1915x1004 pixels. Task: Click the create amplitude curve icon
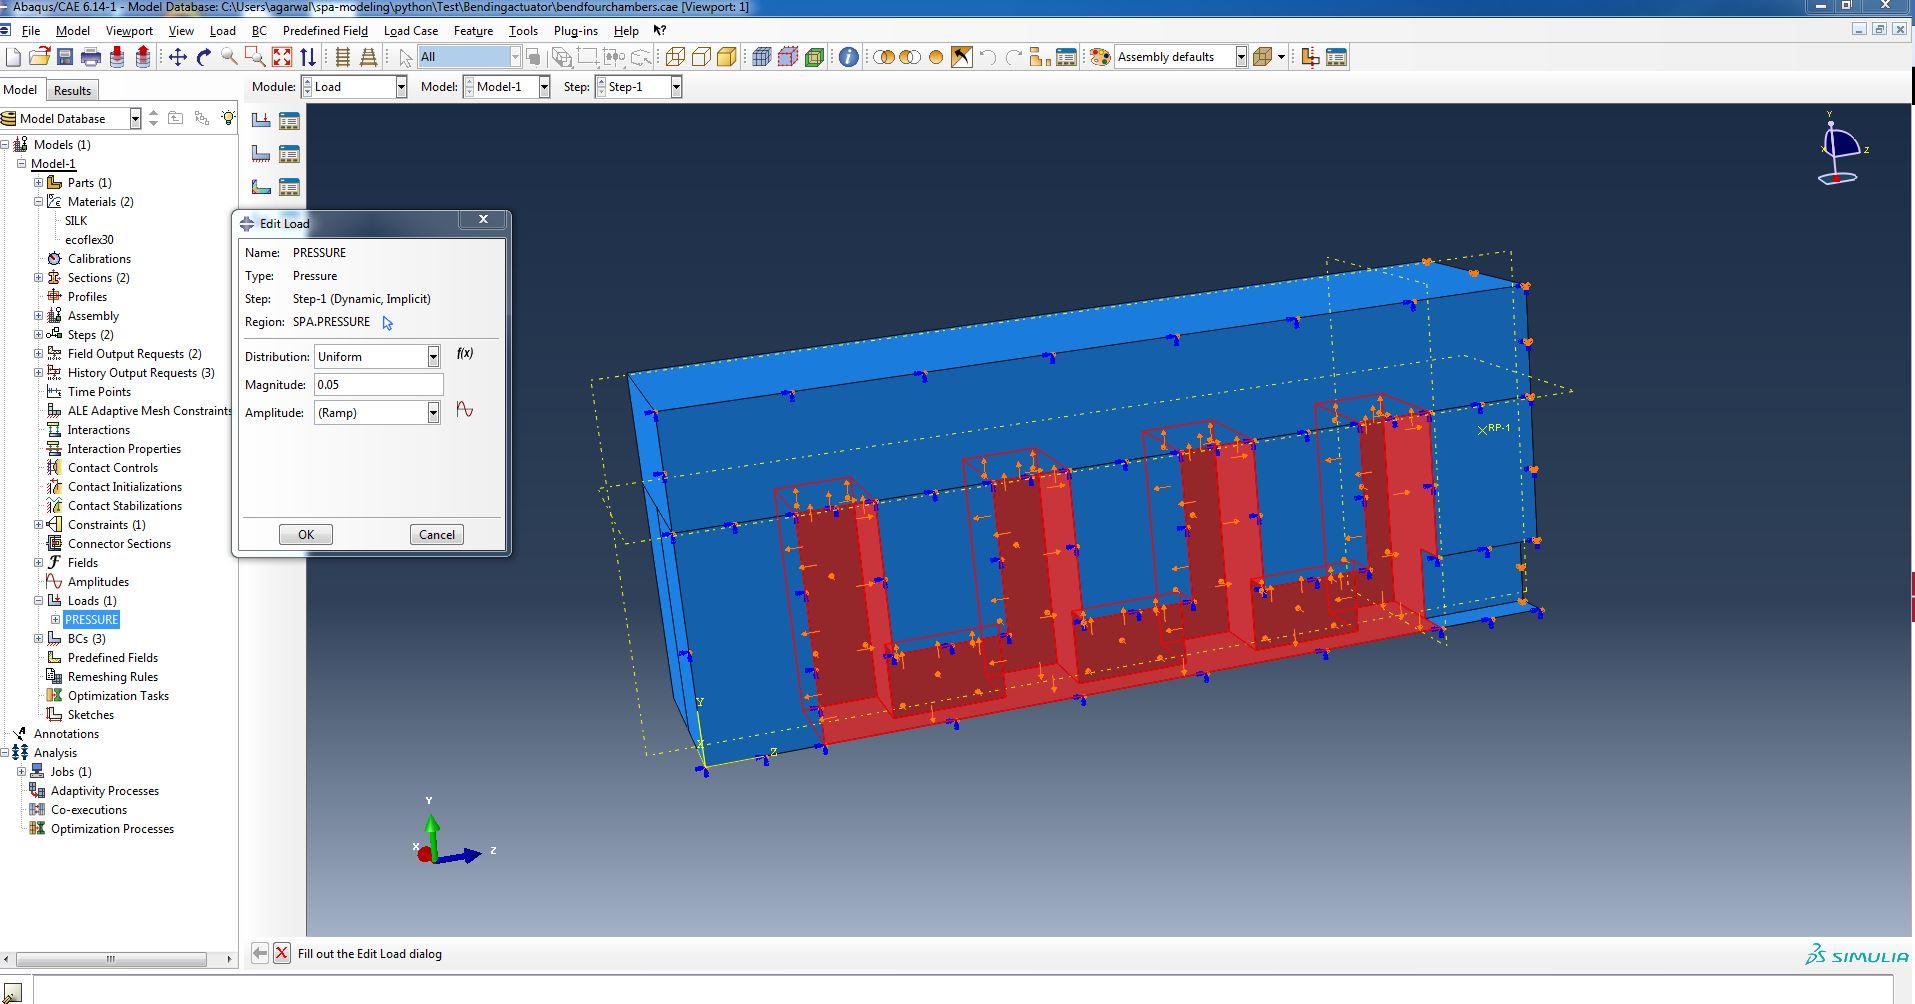click(464, 410)
